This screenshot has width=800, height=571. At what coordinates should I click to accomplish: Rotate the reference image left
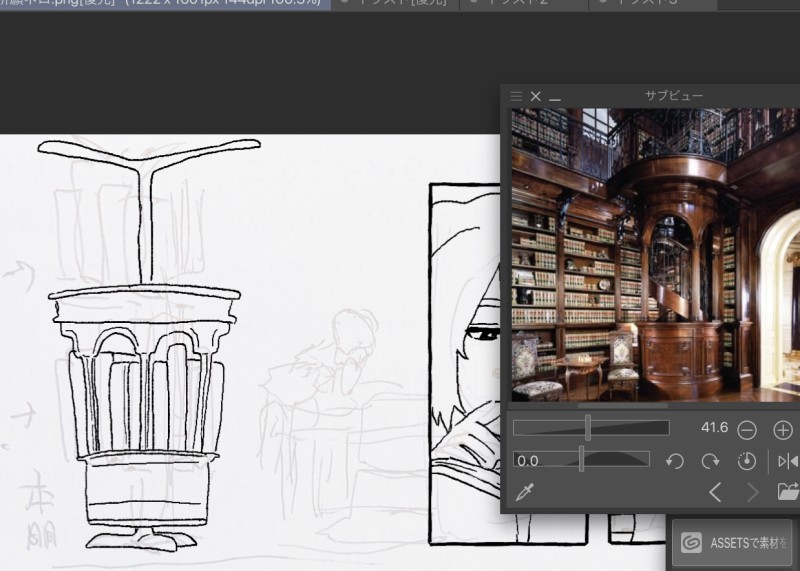(x=675, y=461)
